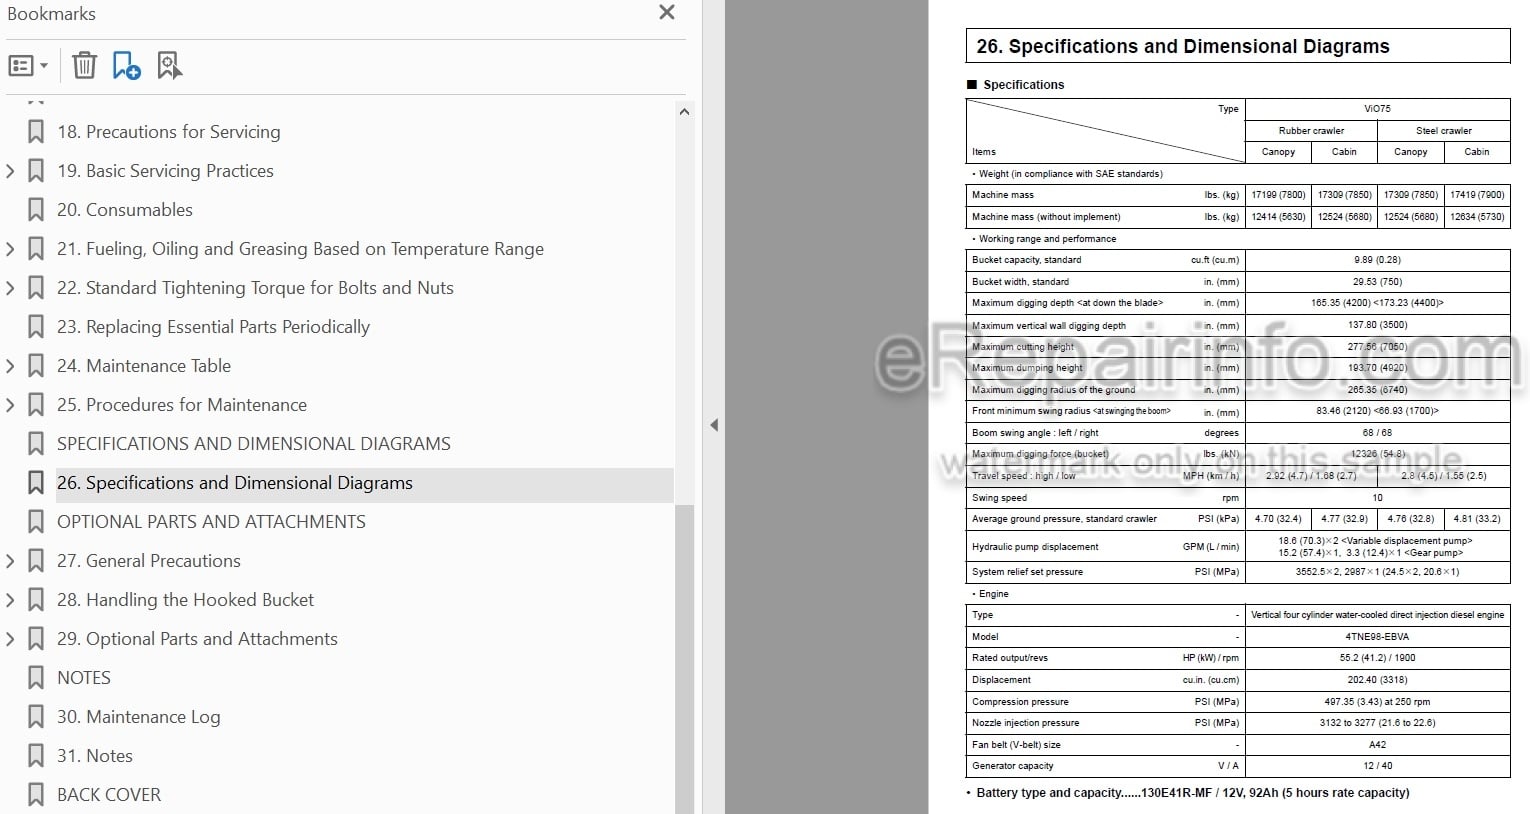This screenshot has height=814, width=1530.
Task: Click bookmark icon beside 27. General Precautions
Action: click(x=36, y=561)
